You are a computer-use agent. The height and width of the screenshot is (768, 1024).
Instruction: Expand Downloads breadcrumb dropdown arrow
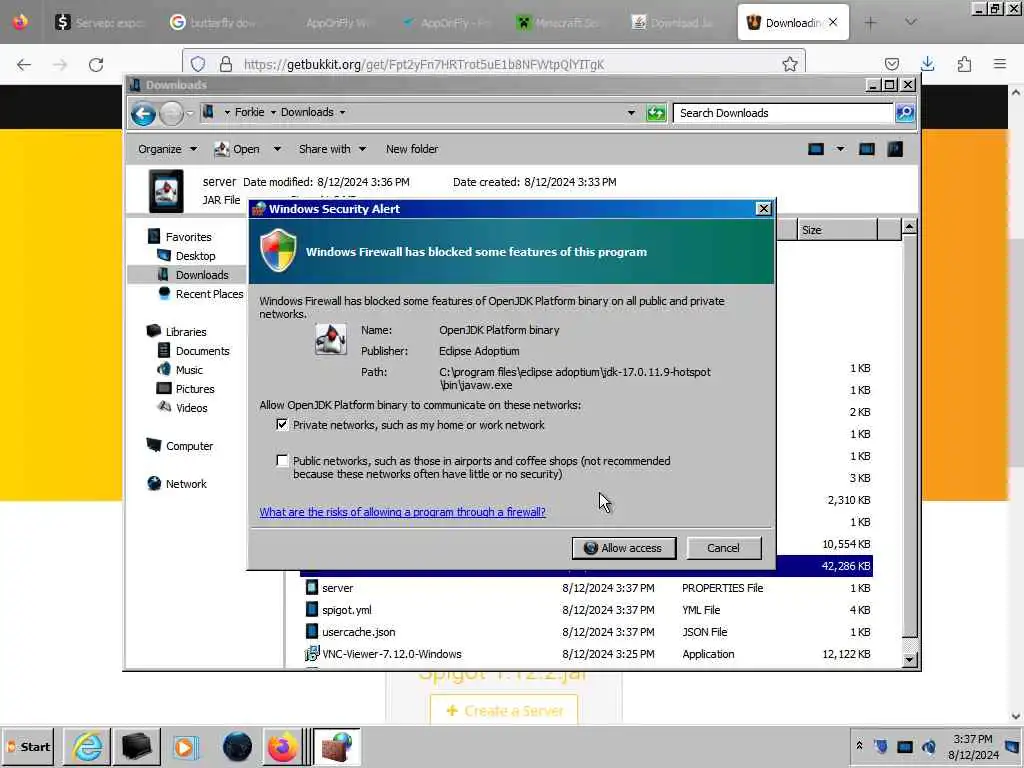click(x=342, y=112)
